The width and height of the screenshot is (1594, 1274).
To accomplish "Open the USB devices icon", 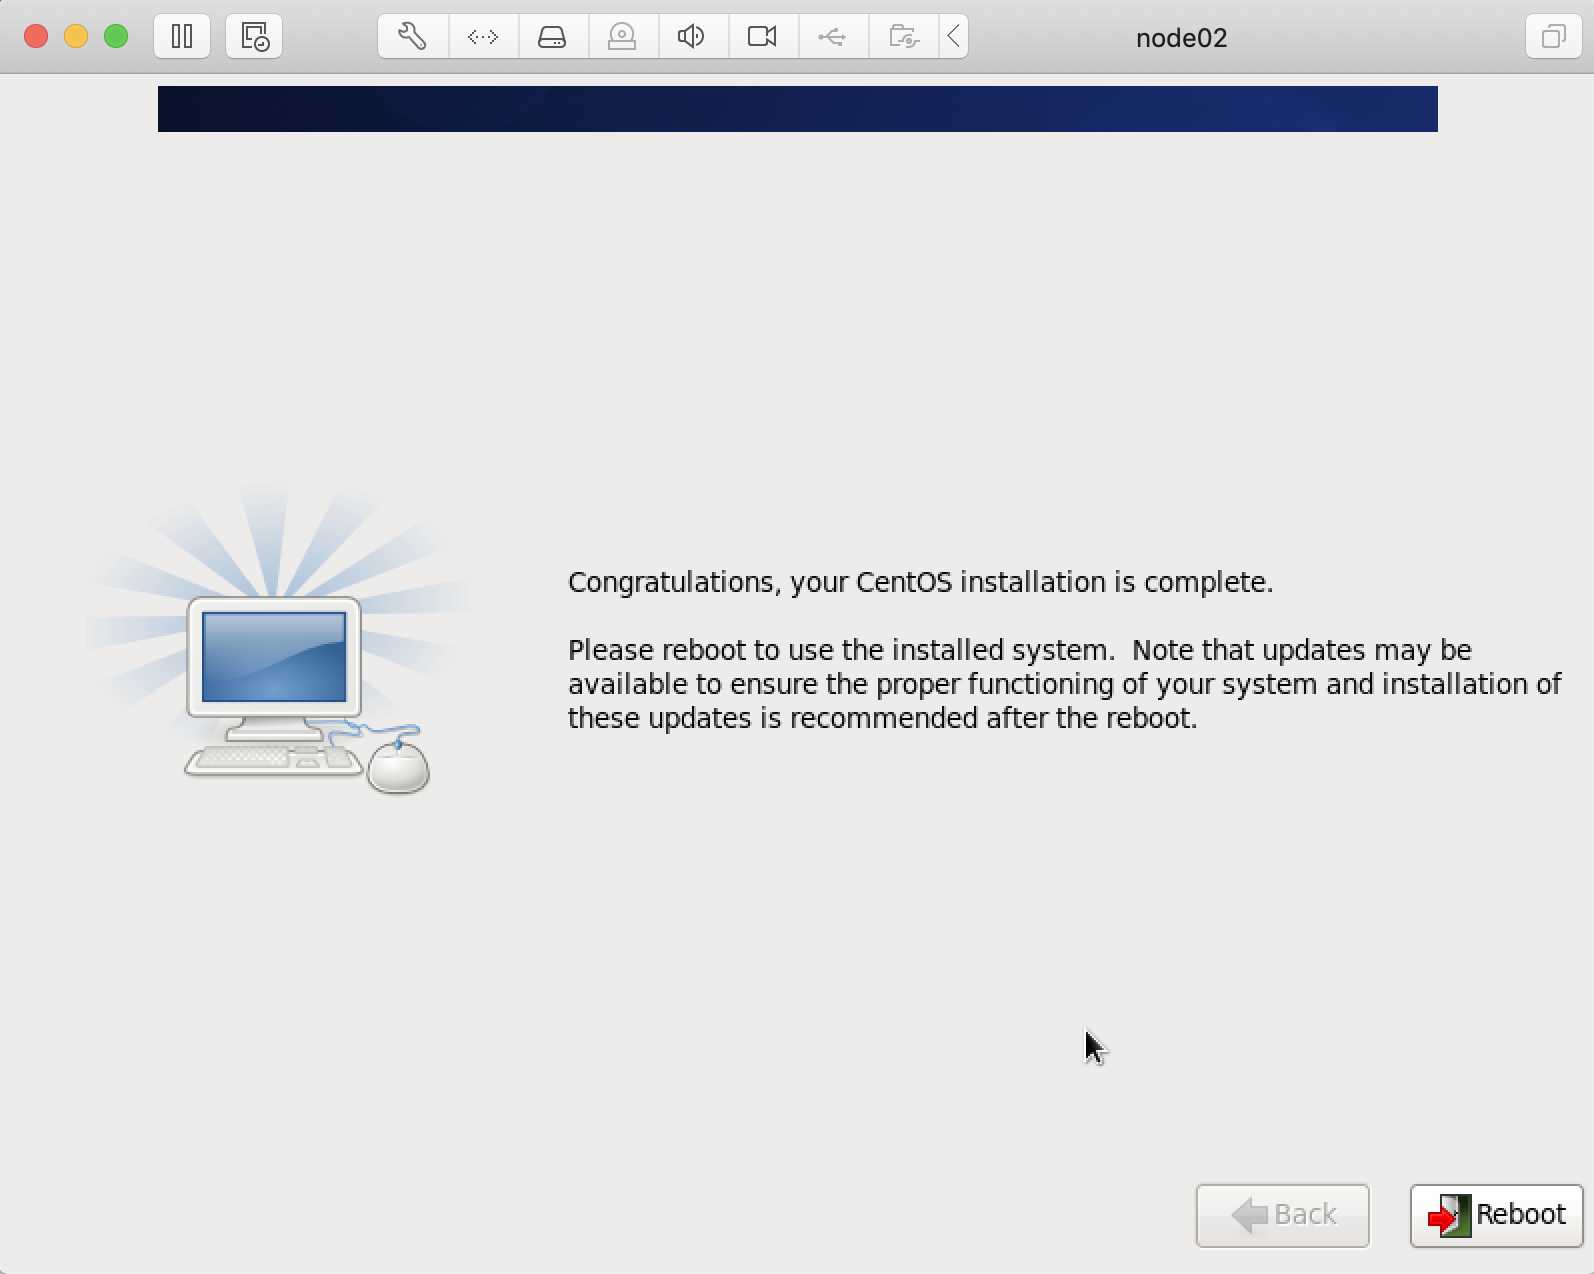I will (x=833, y=37).
